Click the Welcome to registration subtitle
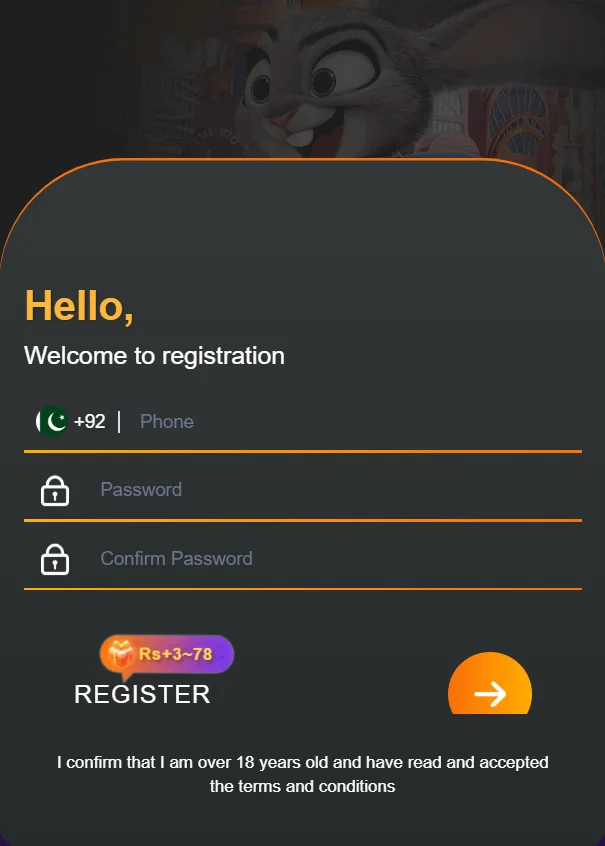605x846 pixels. tap(154, 356)
